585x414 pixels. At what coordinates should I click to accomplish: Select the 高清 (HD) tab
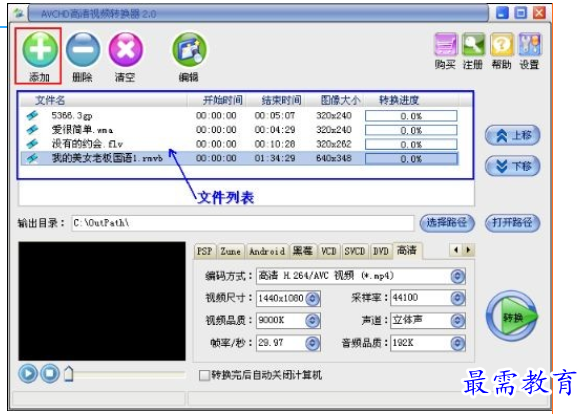coord(407,250)
